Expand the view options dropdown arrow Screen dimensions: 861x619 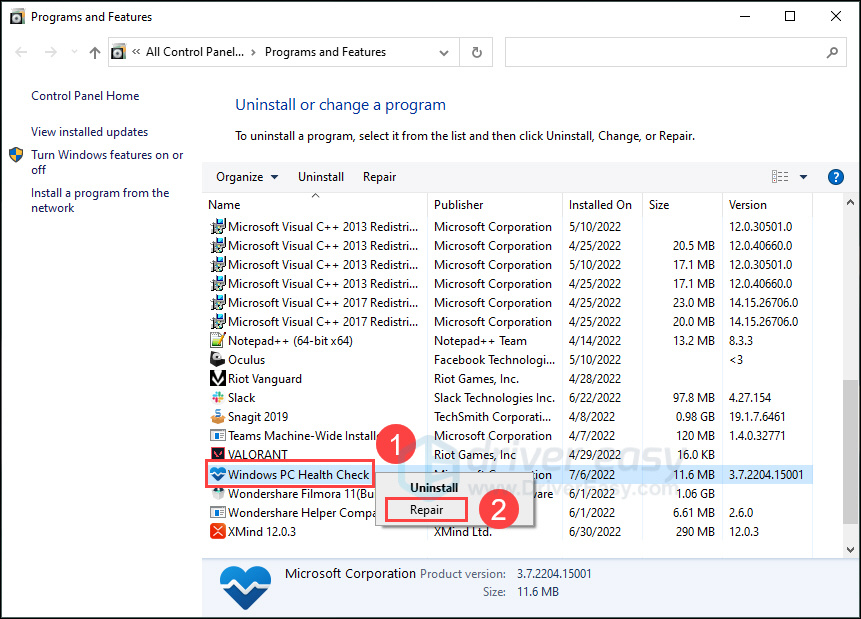(803, 177)
